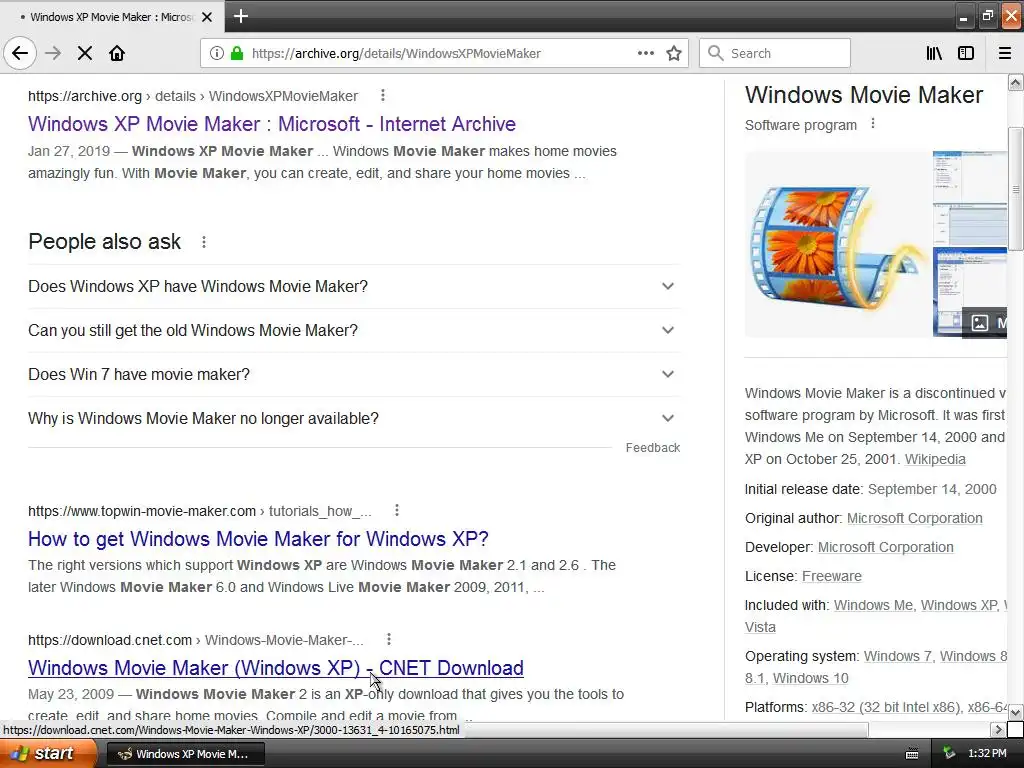Click the People also ask heading

click(x=104, y=242)
